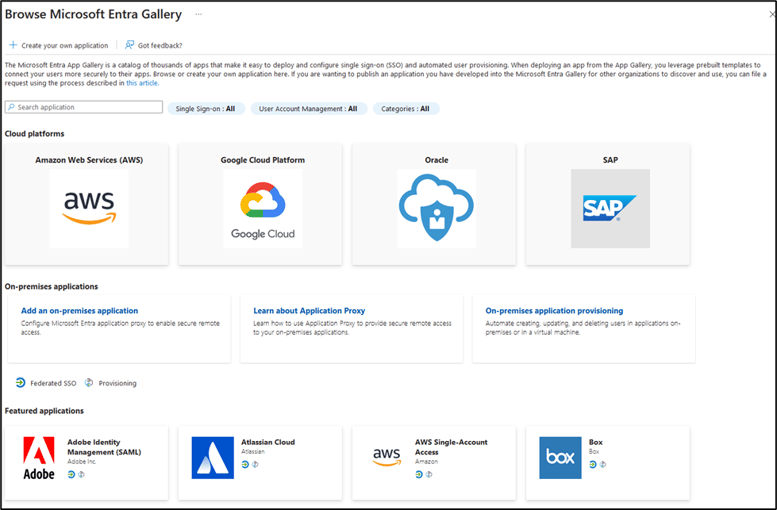This screenshot has height=510, width=777.
Task: Click the Oracle tile title
Action: (437, 160)
